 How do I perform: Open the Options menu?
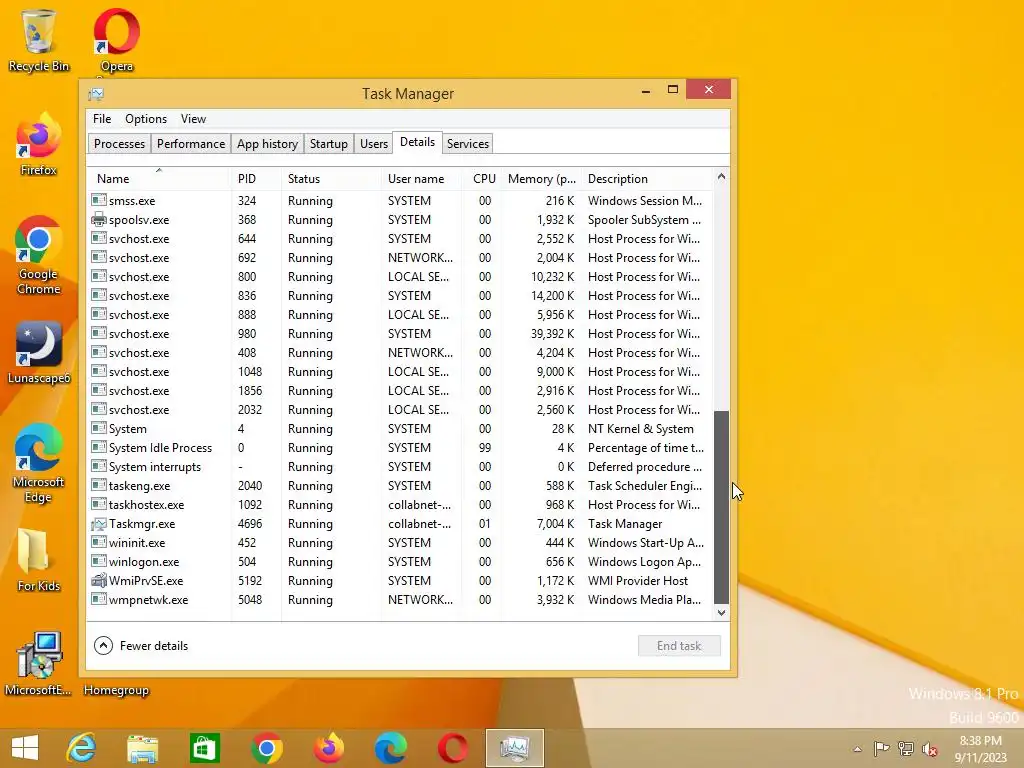[x=146, y=119]
